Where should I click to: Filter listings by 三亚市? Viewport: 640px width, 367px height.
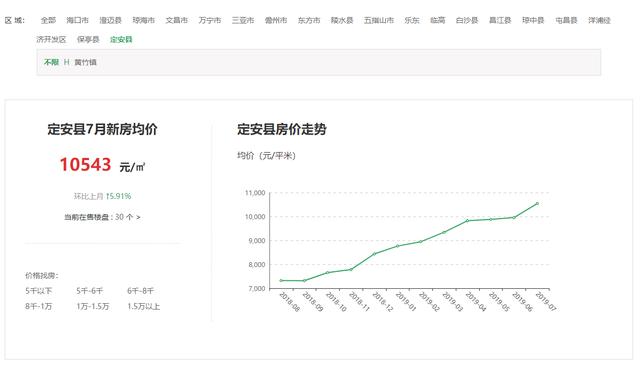pyautogui.click(x=243, y=20)
